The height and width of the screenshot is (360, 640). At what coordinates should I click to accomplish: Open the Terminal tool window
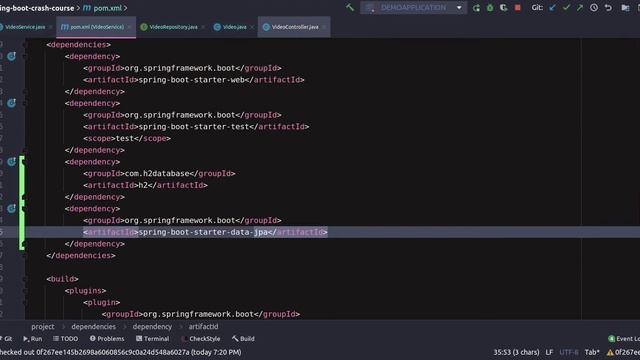(x=152, y=339)
